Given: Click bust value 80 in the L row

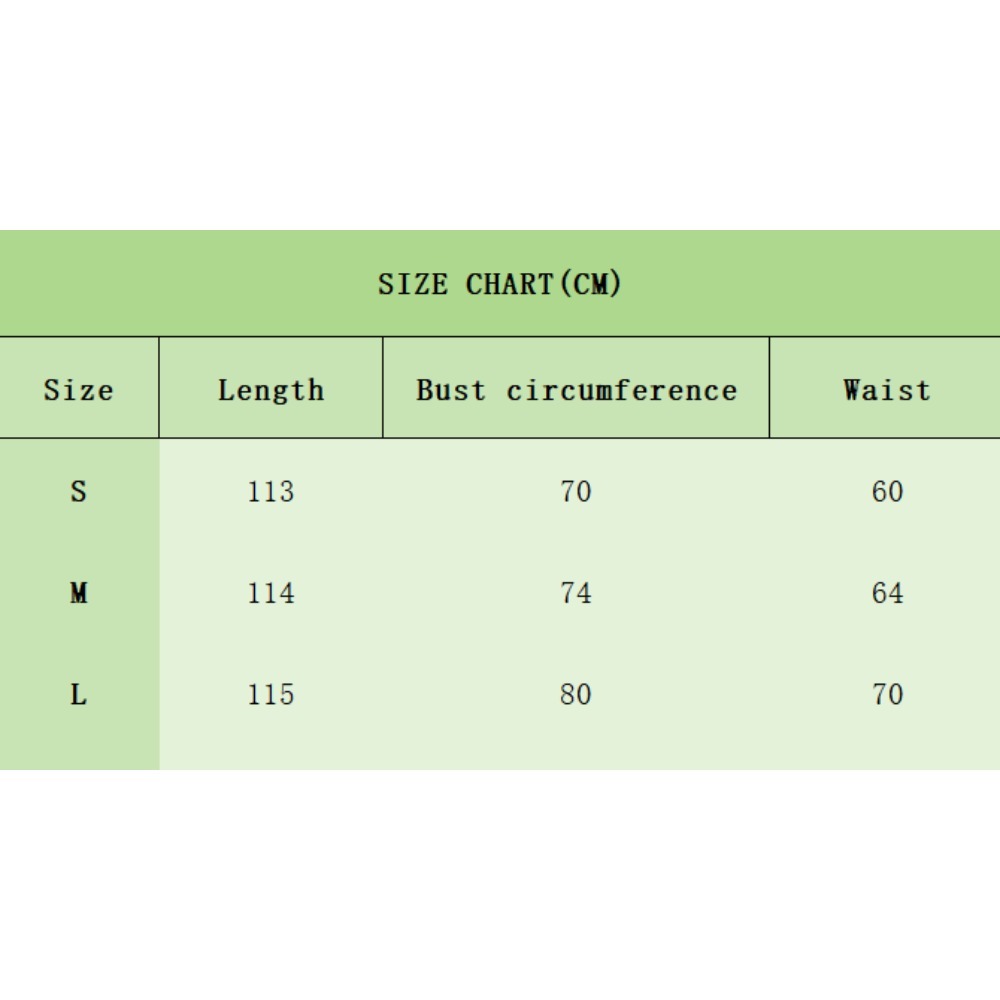Looking at the screenshot, I should (576, 695).
